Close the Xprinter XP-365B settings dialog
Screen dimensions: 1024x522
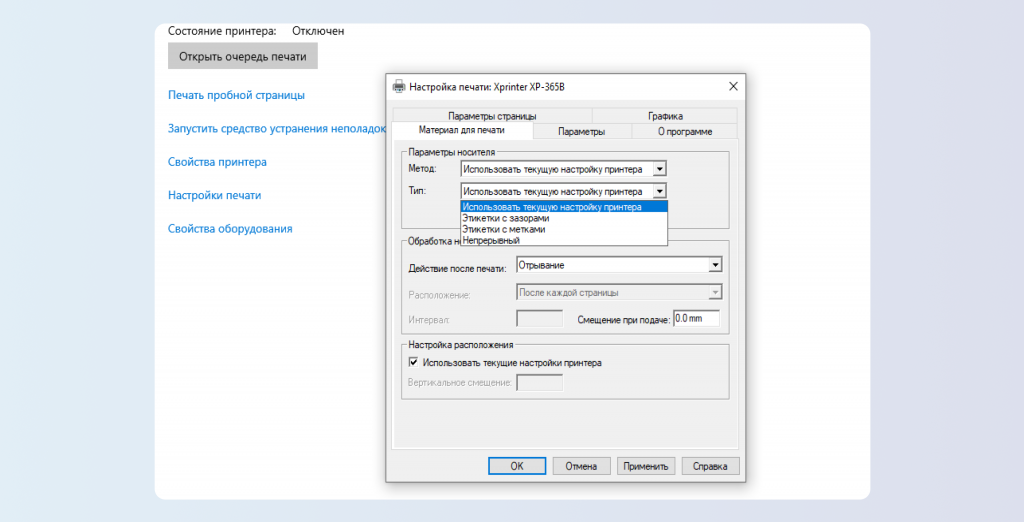733,87
